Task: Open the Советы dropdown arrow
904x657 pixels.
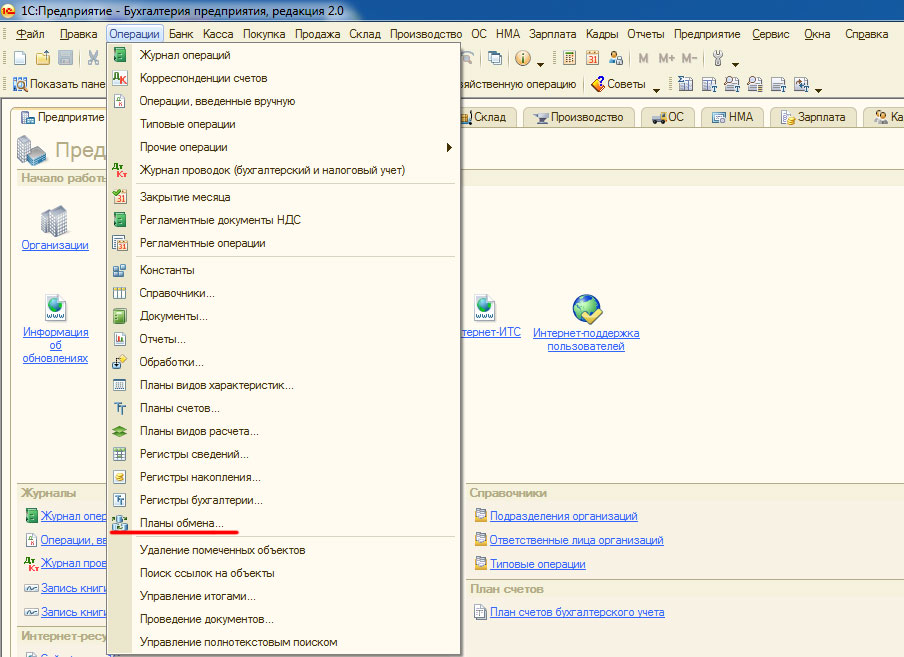Action: pos(656,87)
